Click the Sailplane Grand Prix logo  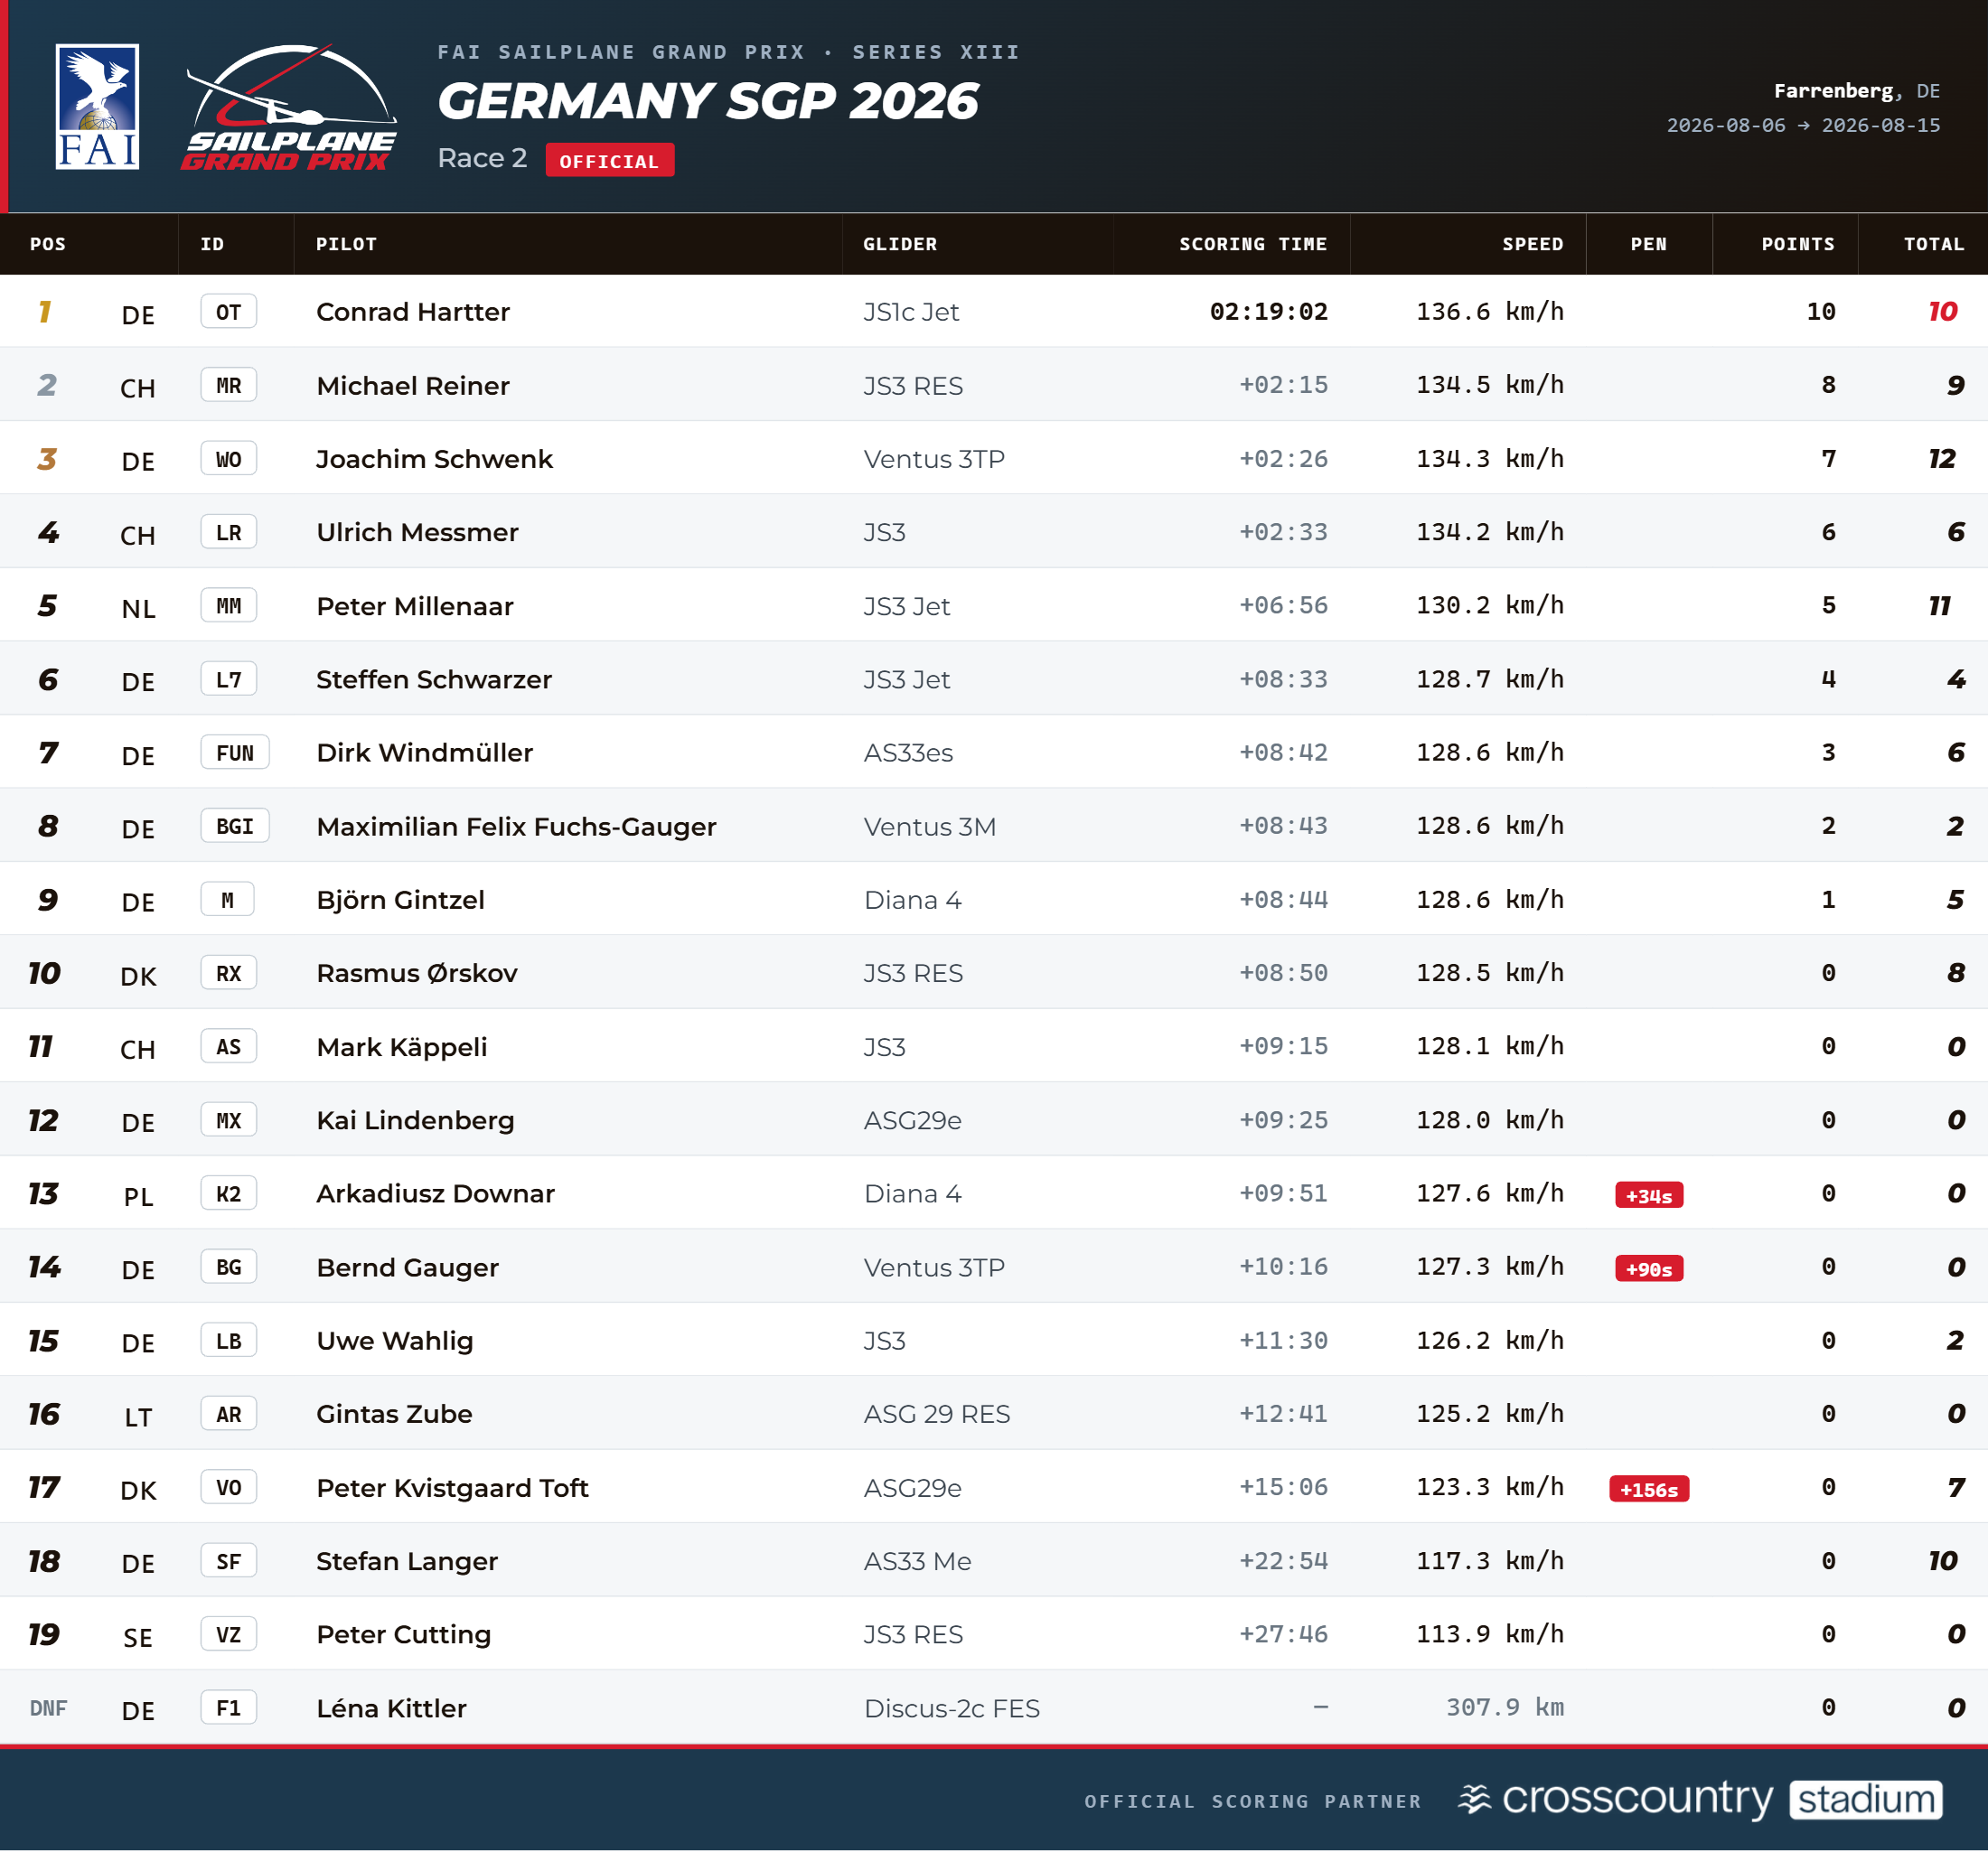(289, 107)
